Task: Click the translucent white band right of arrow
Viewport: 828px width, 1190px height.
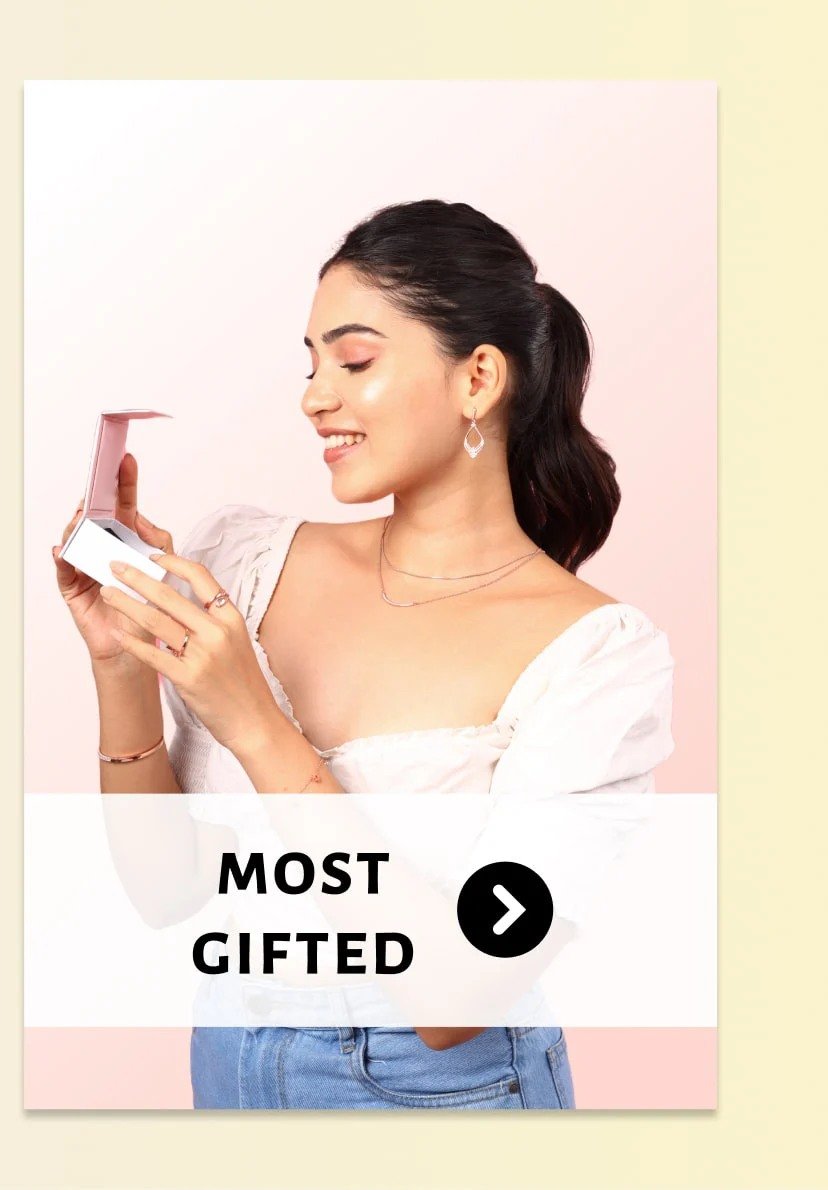Action: coord(638,909)
